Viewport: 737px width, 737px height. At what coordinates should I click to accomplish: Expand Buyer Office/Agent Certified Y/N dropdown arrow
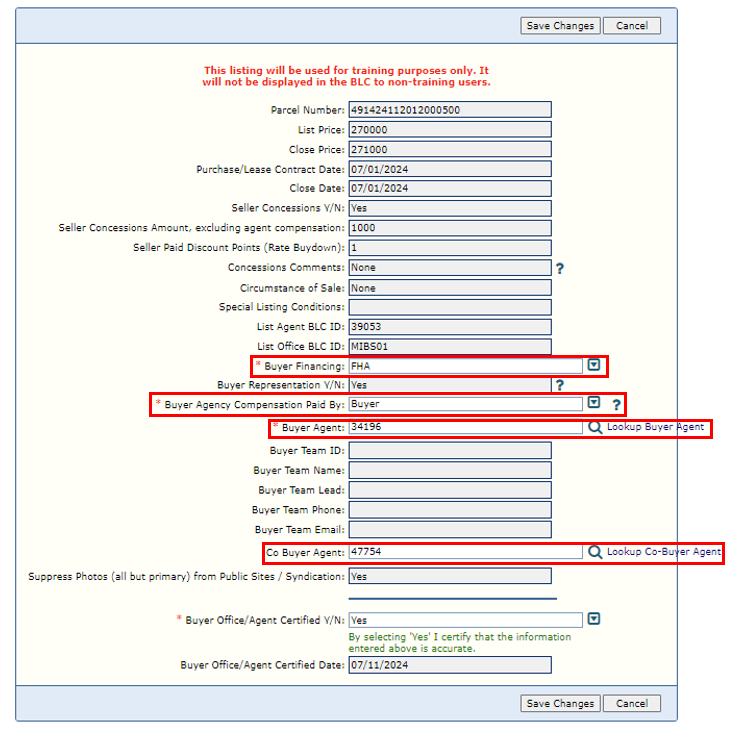coord(594,619)
